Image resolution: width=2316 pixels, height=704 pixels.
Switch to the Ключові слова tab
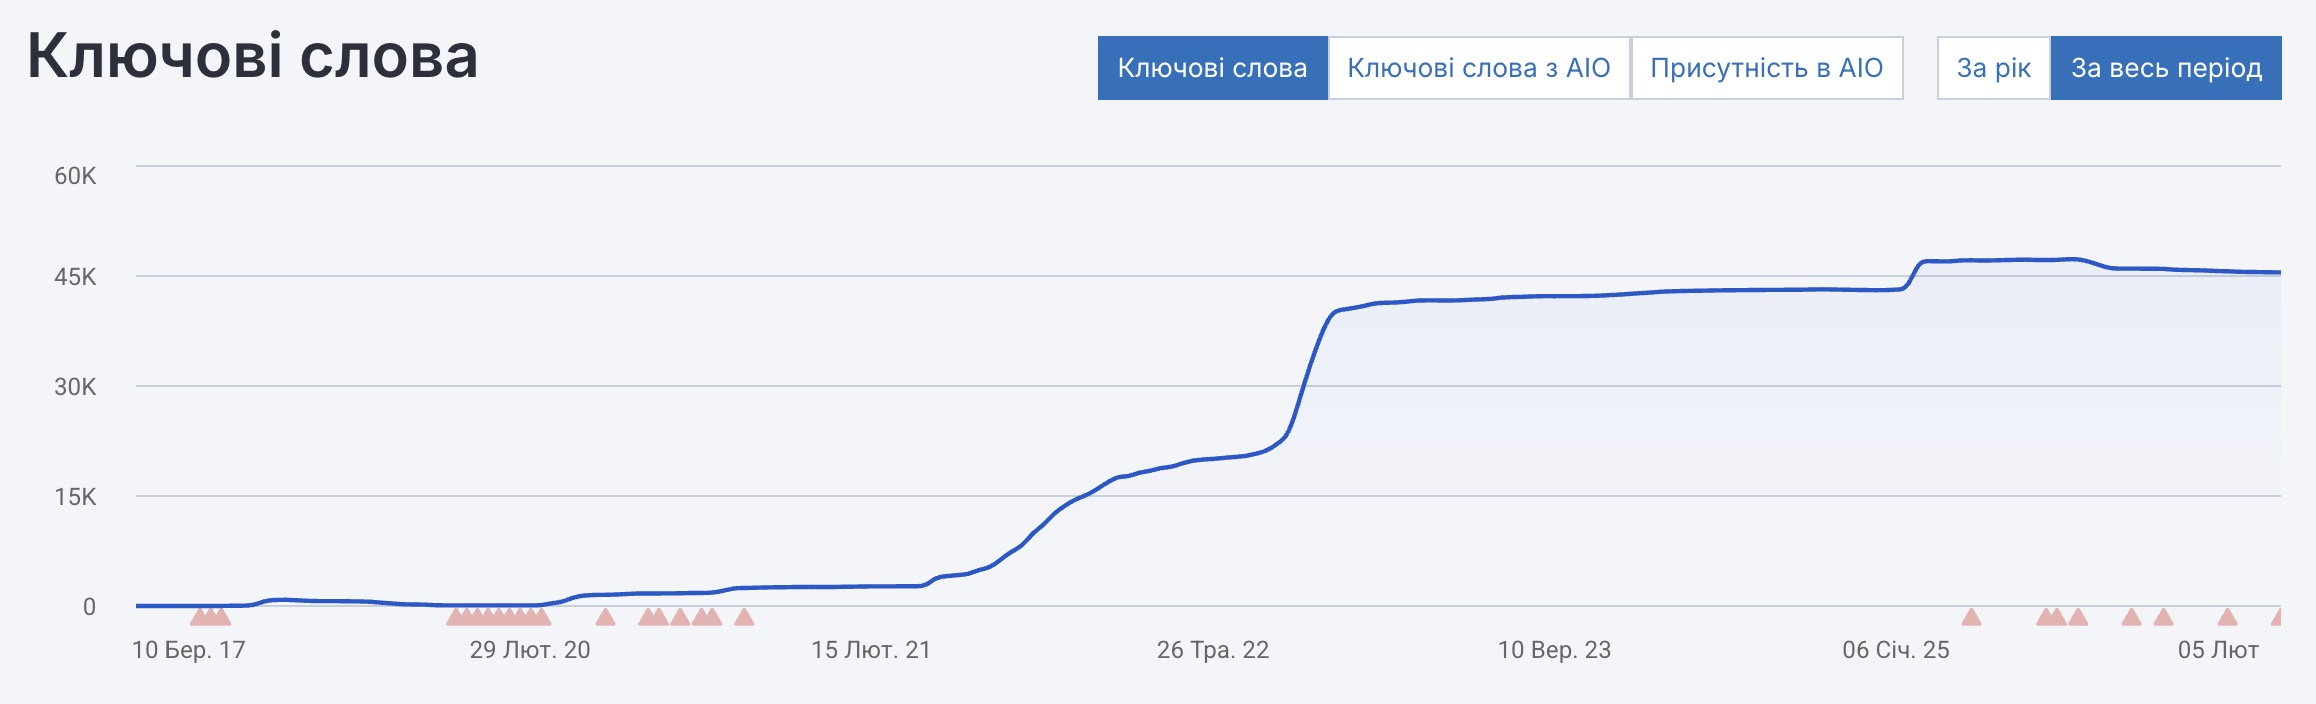1212,68
